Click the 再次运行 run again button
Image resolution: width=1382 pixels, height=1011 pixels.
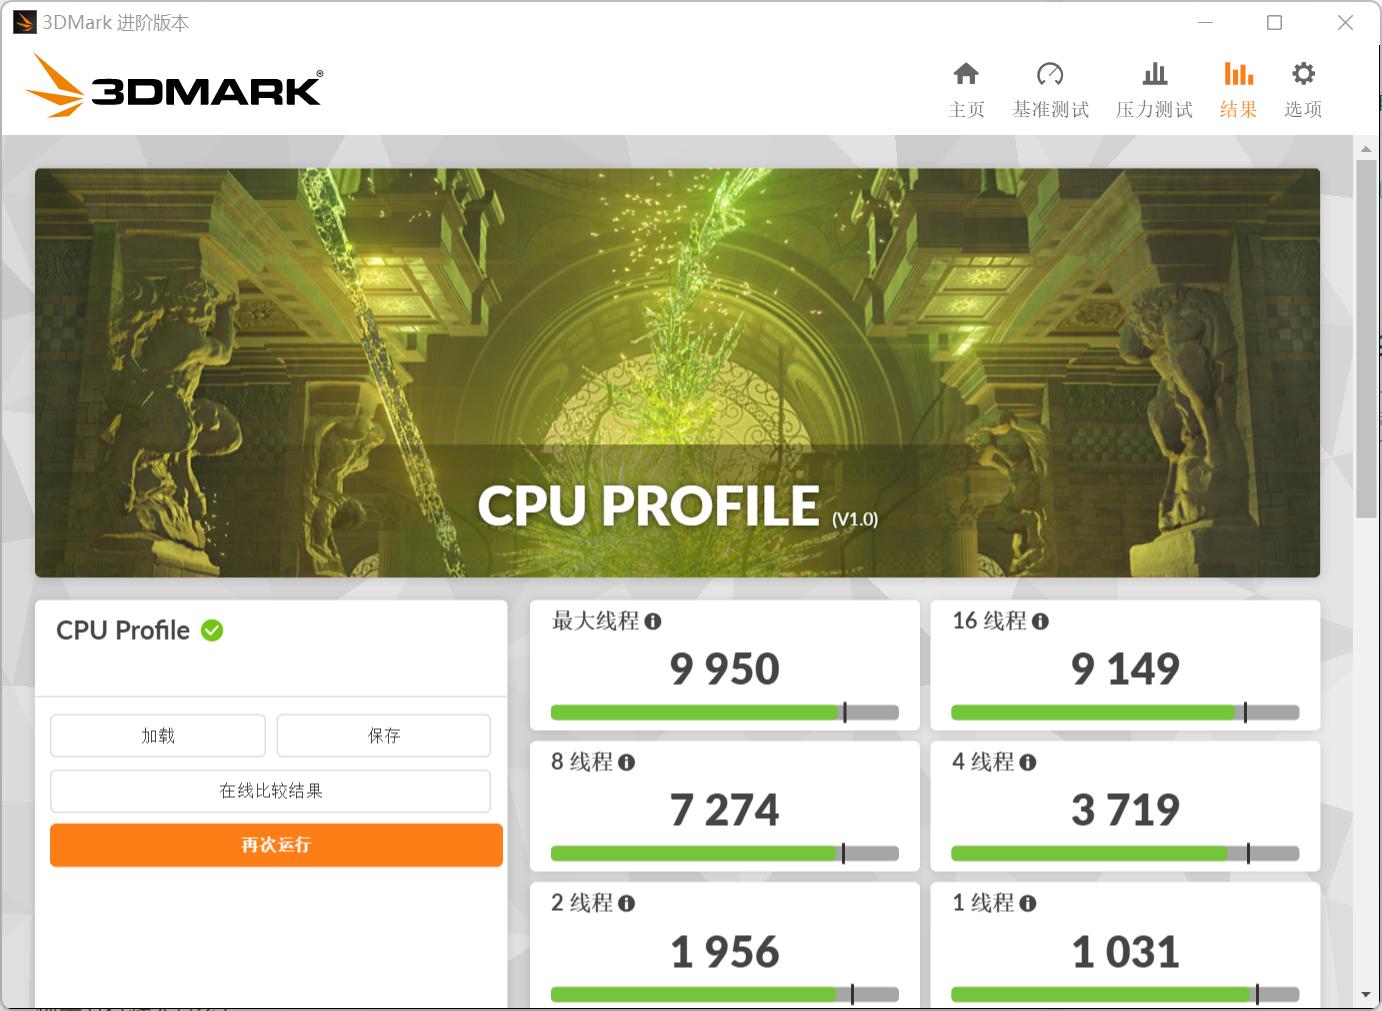coord(275,844)
